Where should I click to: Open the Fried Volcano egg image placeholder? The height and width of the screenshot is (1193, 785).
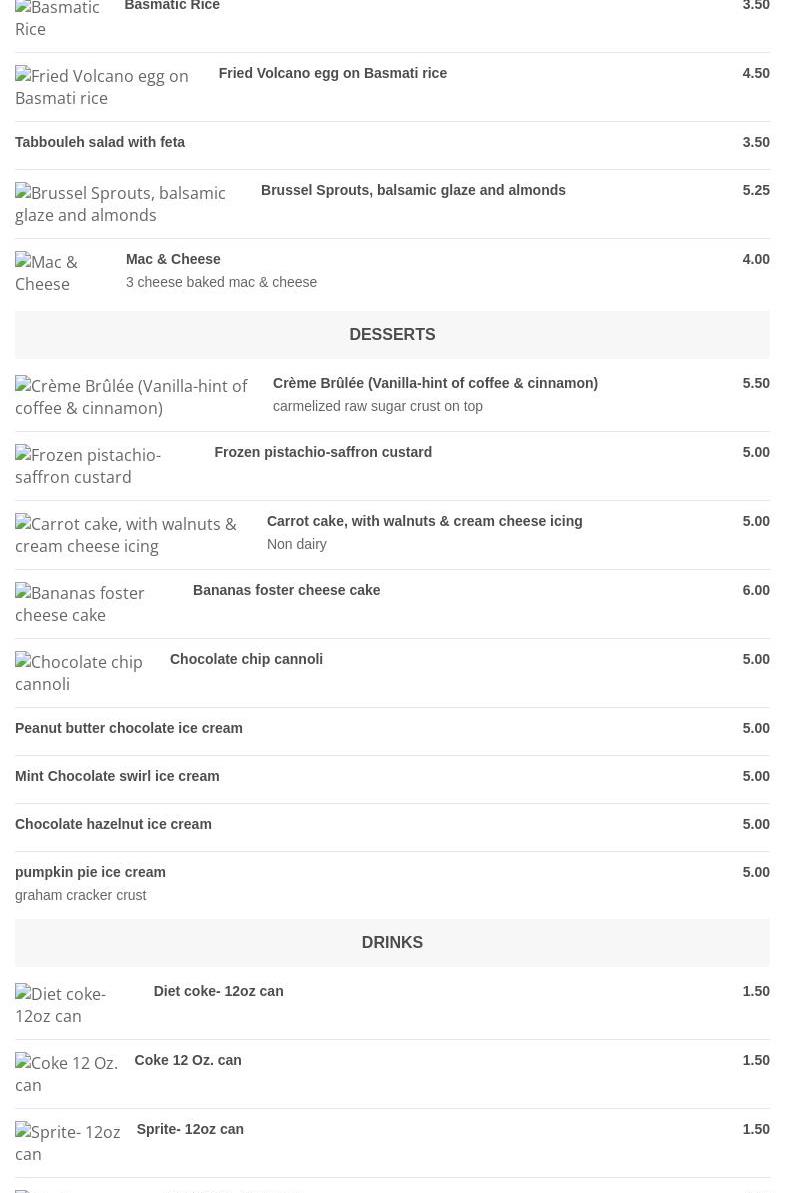tap(109, 87)
